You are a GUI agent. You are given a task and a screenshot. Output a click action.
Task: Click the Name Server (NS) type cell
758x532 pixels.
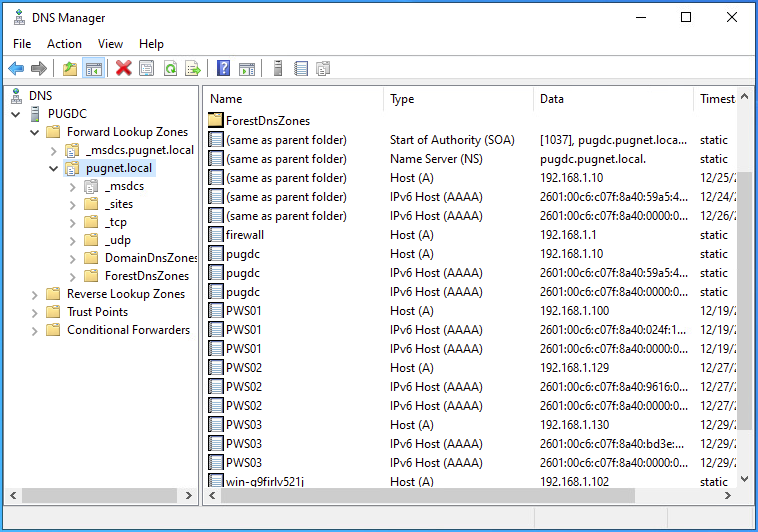[x=436, y=159]
